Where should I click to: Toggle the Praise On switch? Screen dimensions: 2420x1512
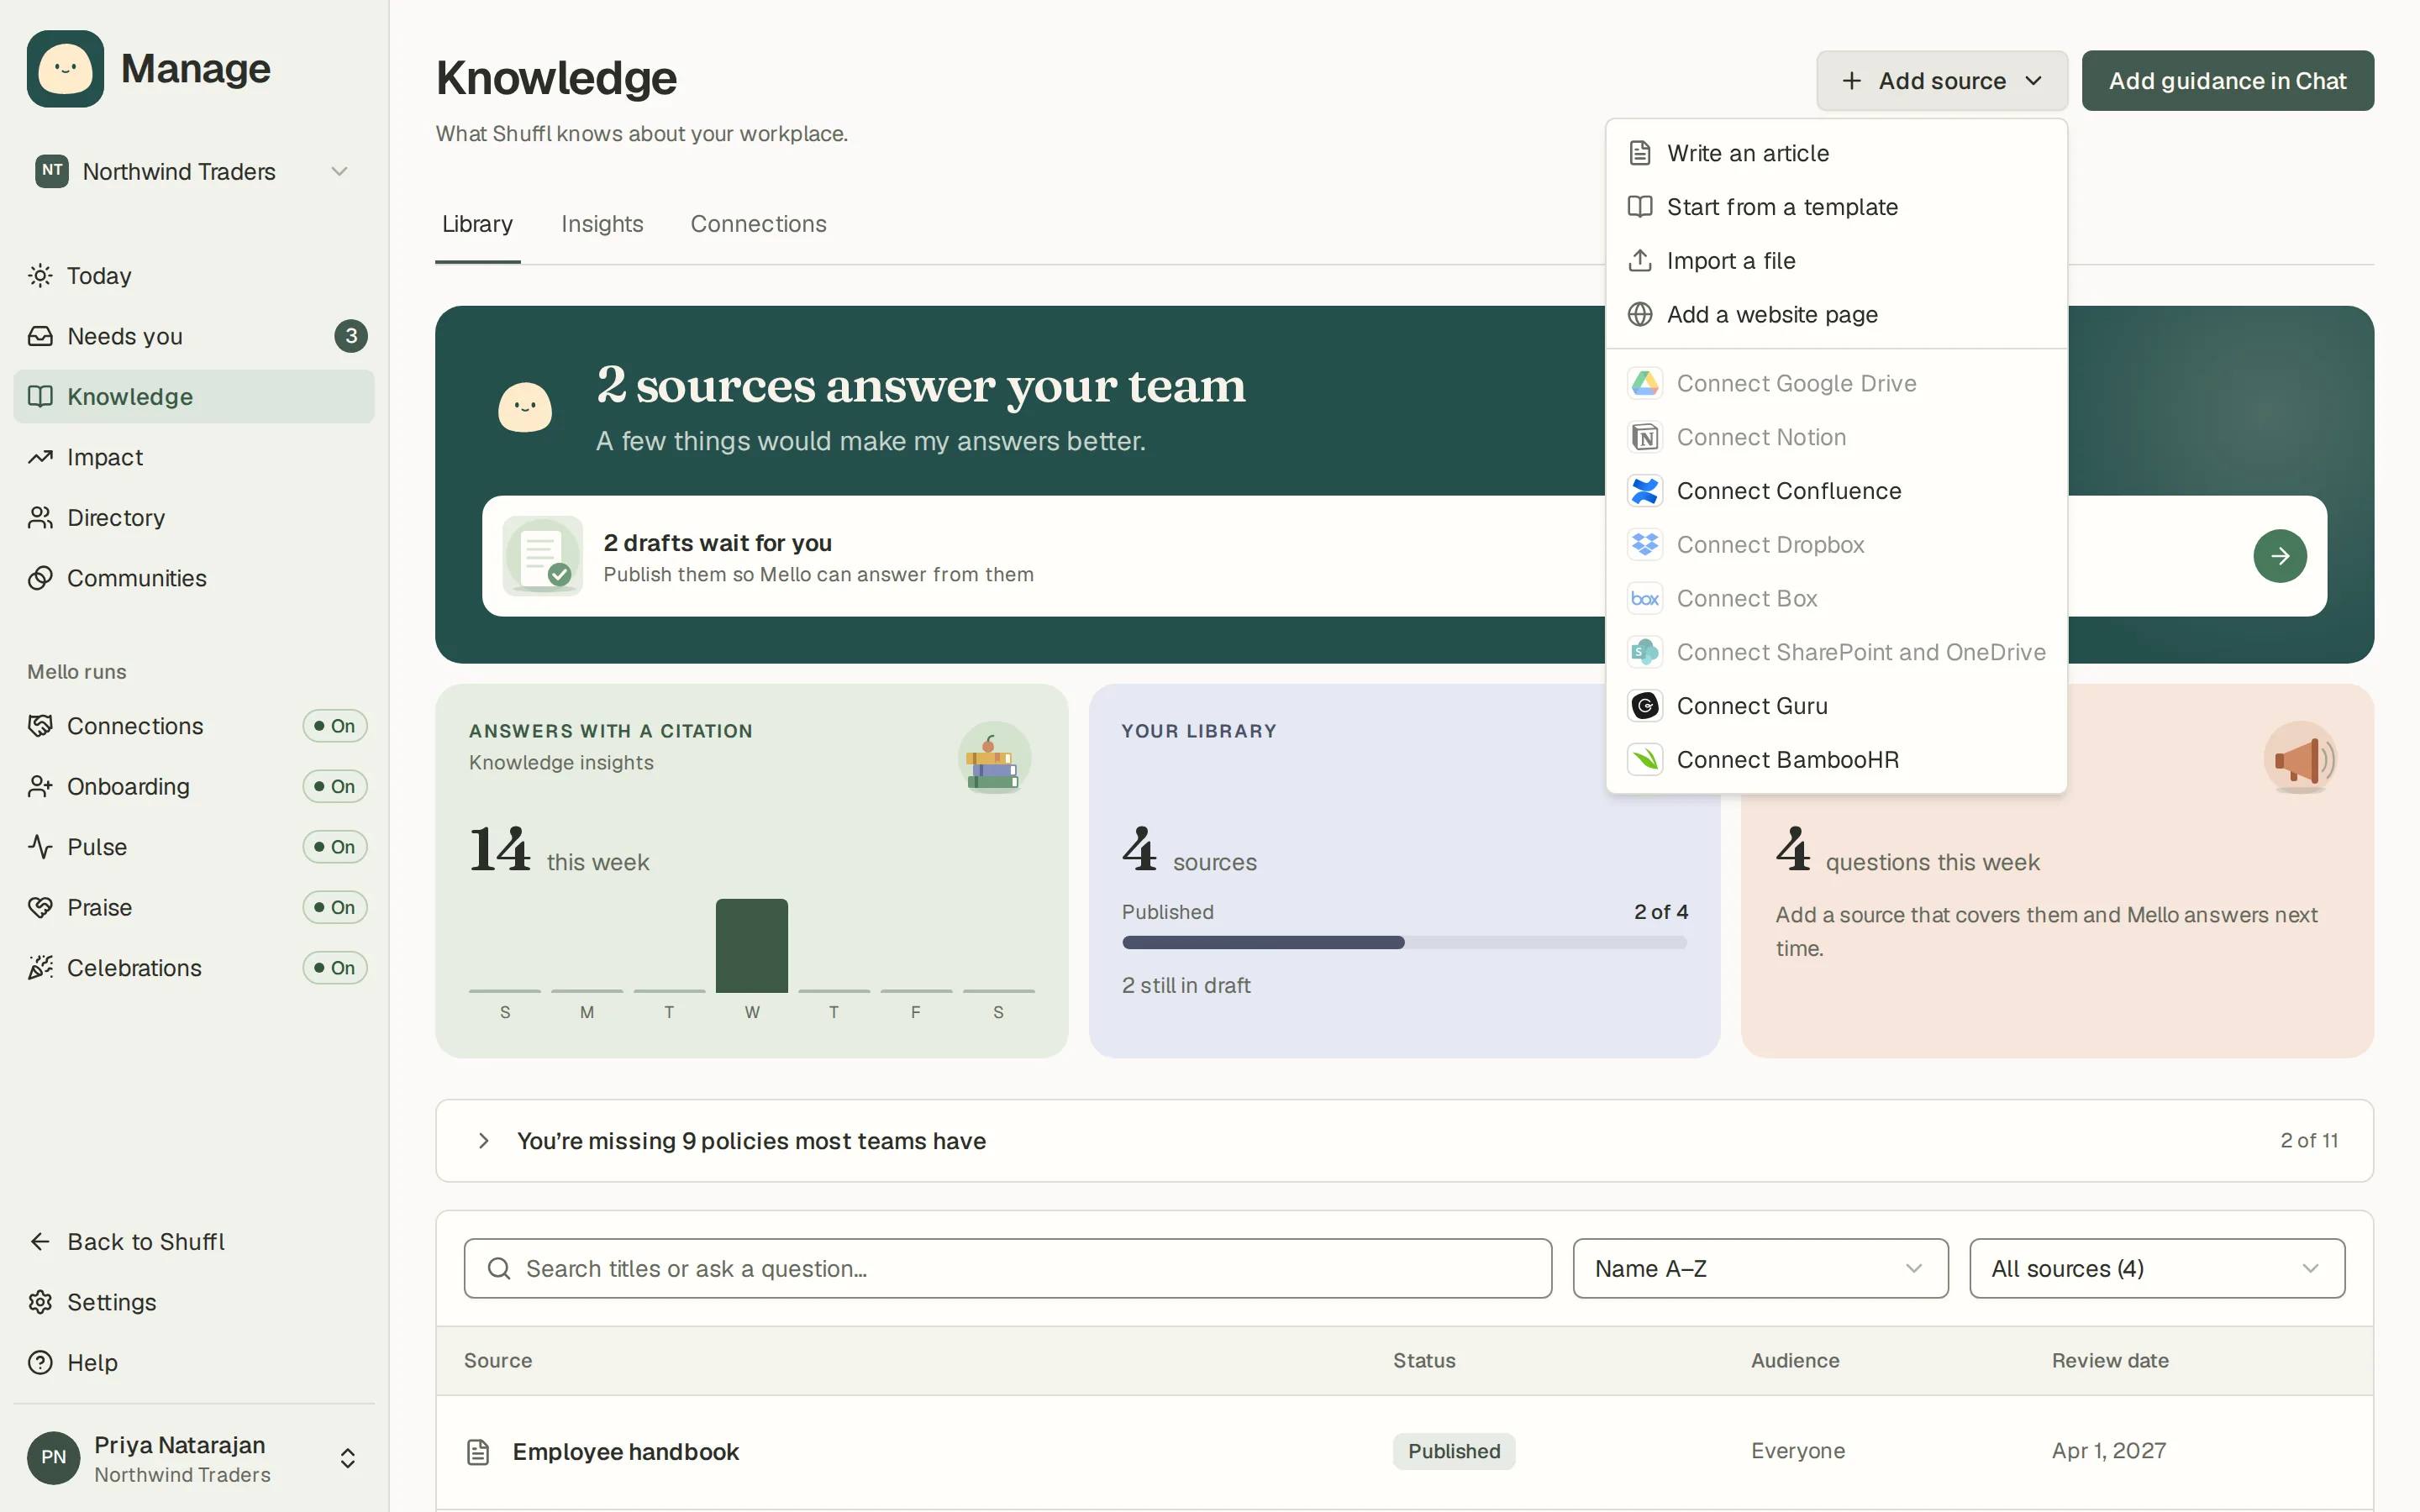(335, 907)
